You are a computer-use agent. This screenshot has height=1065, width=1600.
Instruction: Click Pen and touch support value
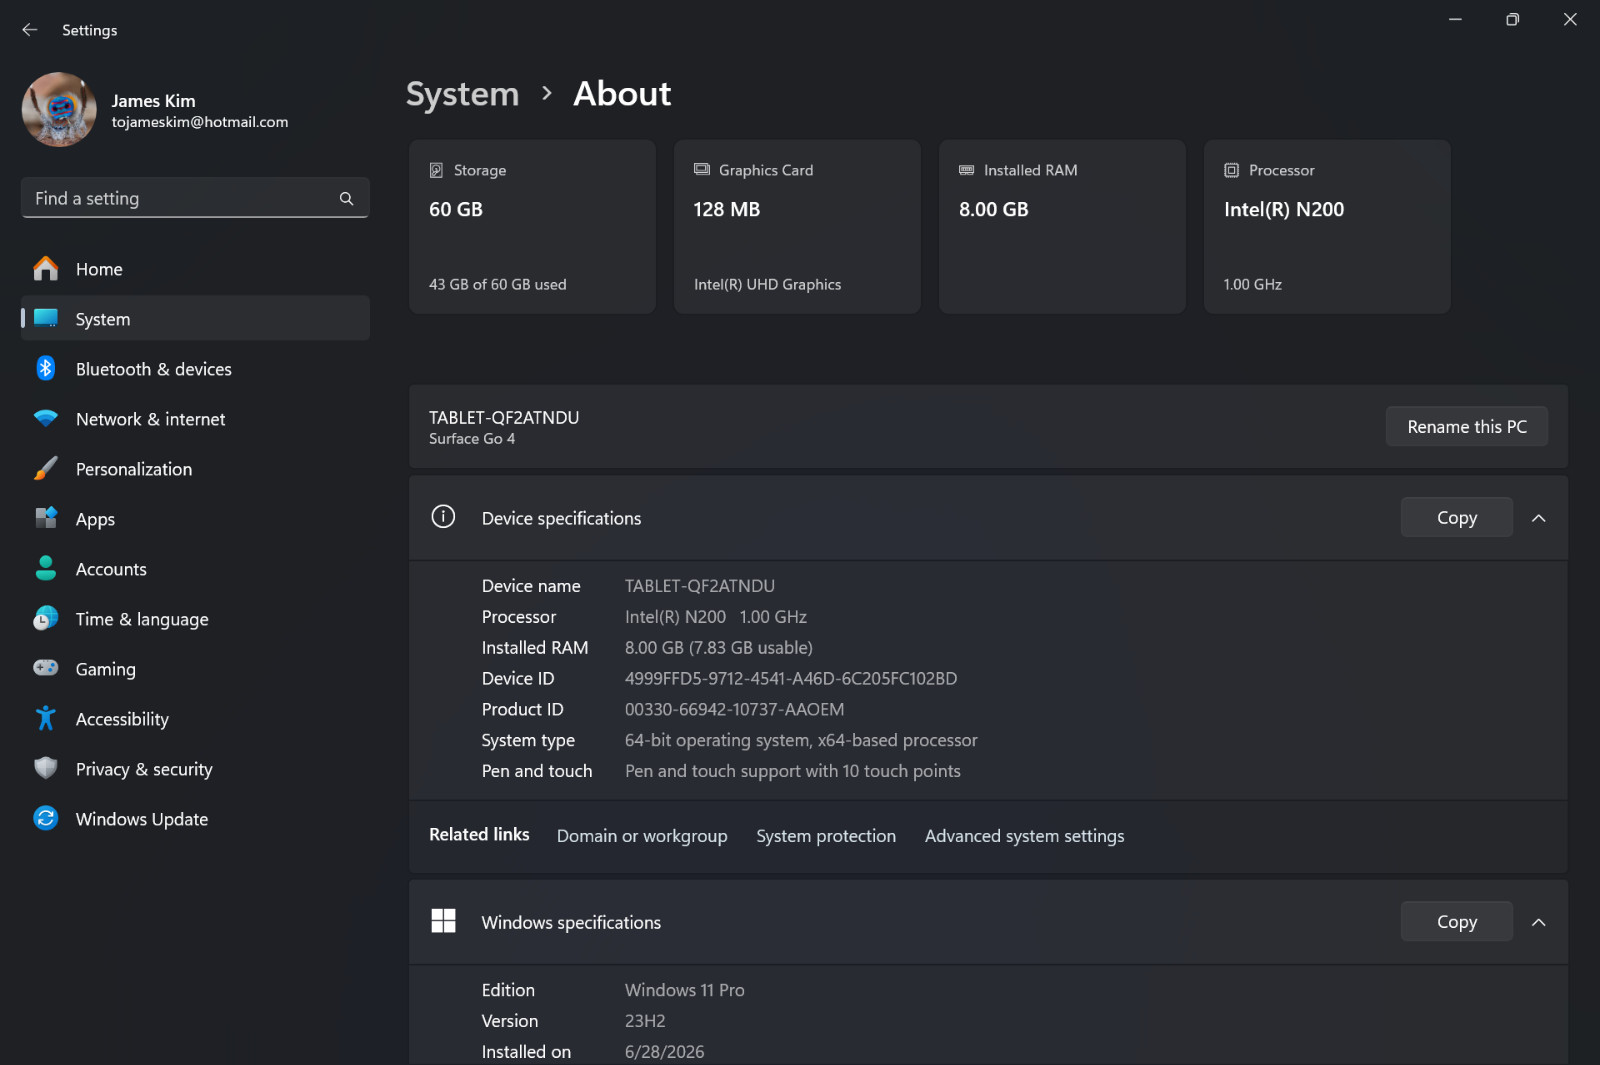click(793, 771)
